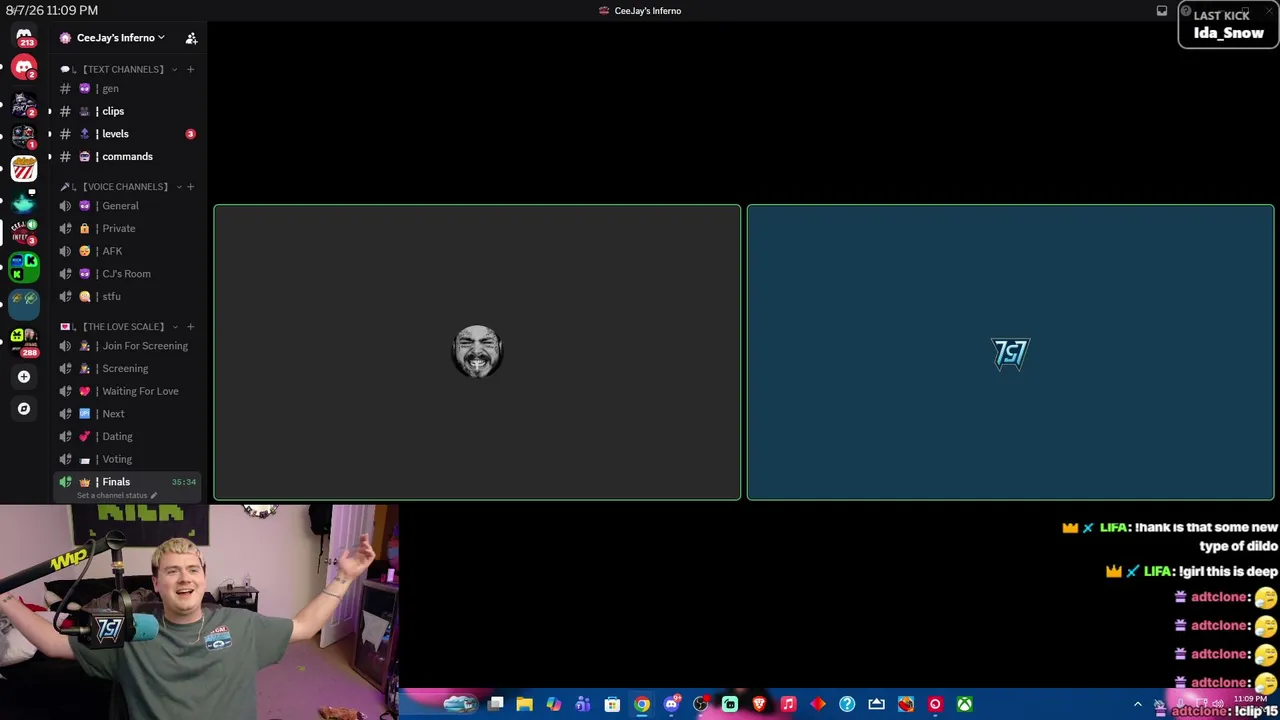
Task: Join the Dating voice channel
Action: pos(128,437)
